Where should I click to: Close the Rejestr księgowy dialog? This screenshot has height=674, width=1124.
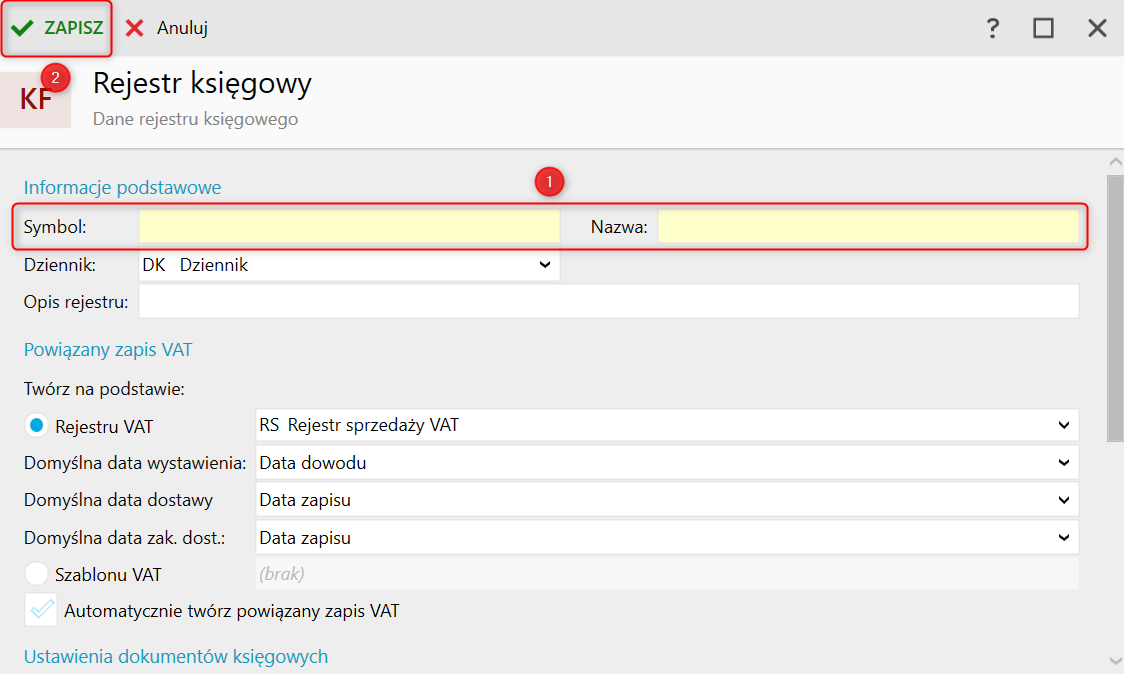click(1097, 28)
